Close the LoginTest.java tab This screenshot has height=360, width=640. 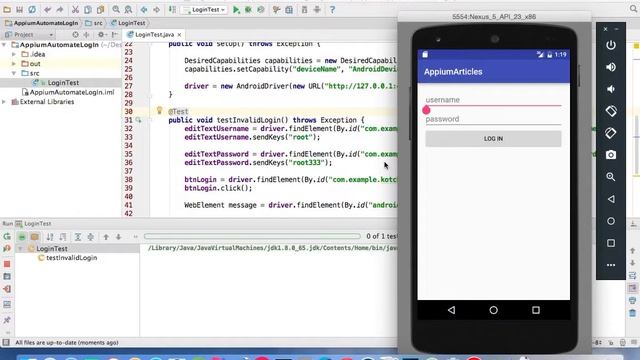179,35
